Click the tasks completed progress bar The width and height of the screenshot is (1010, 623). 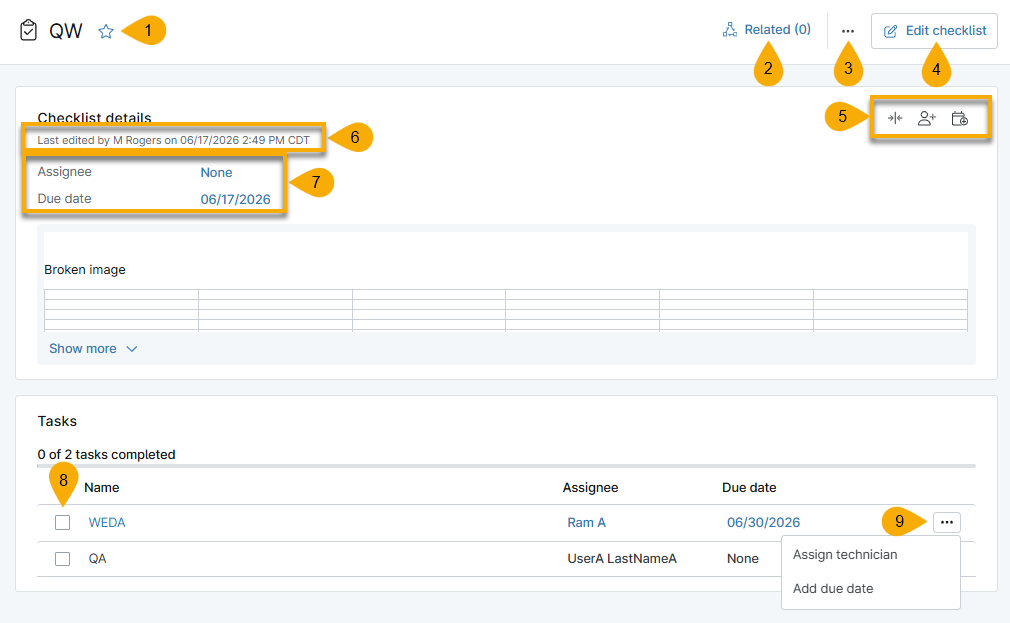click(506, 466)
